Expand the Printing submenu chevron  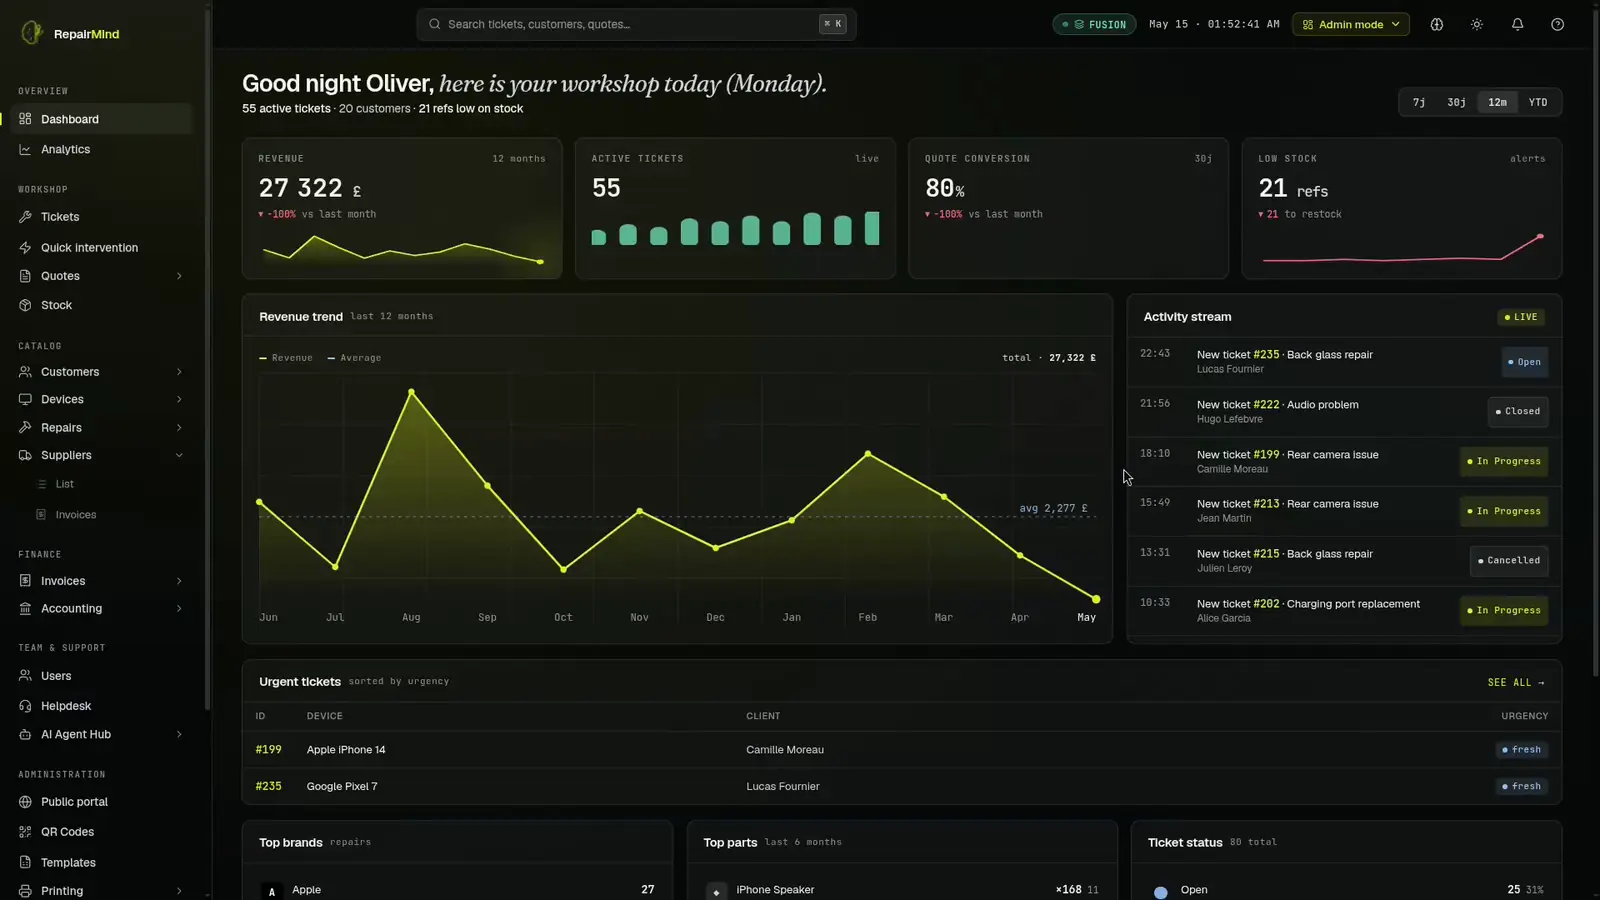point(179,891)
